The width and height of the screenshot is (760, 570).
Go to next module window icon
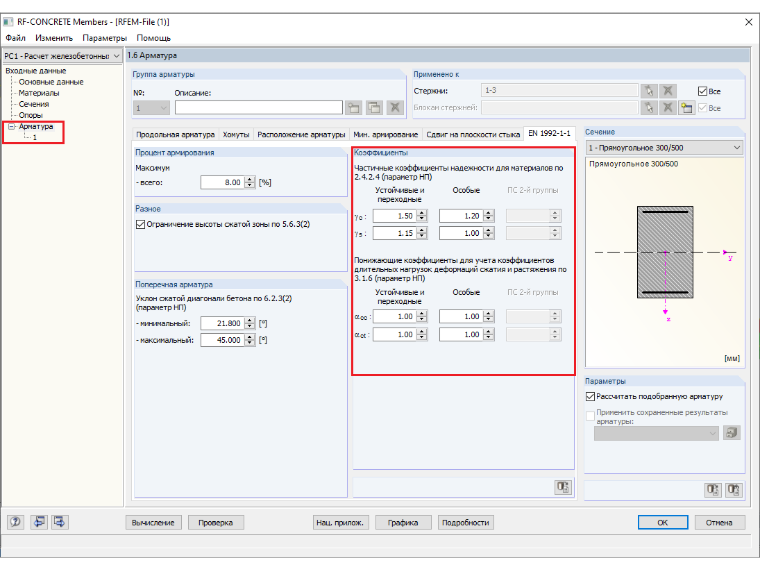(x=60, y=522)
